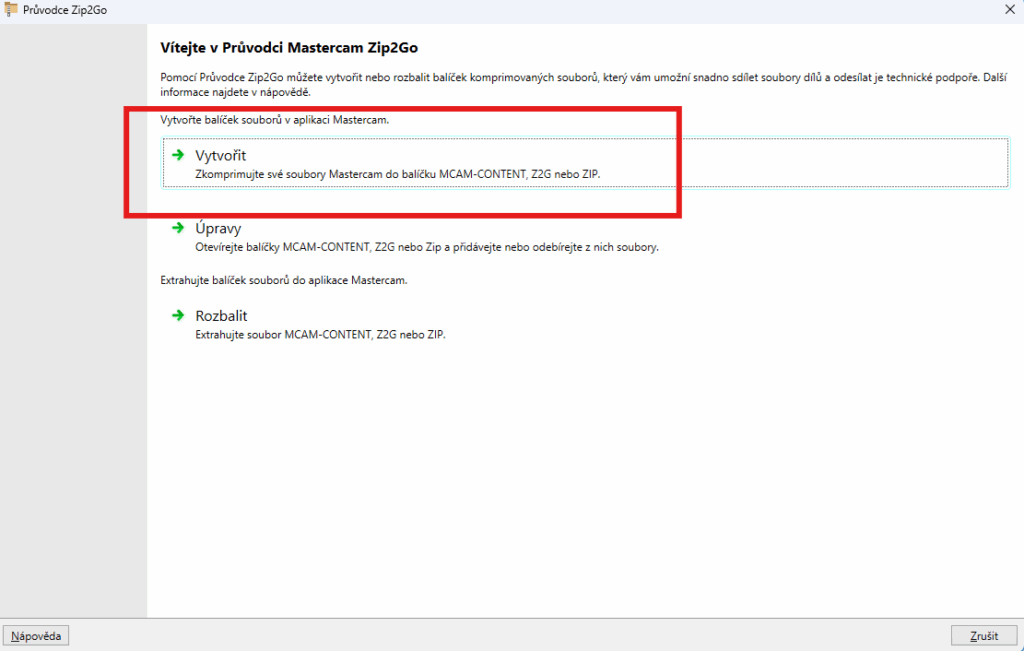1024x651 pixels.
Task: Click the Vytvořit description starting with Zkomprimujte
Action: point(397,174)
